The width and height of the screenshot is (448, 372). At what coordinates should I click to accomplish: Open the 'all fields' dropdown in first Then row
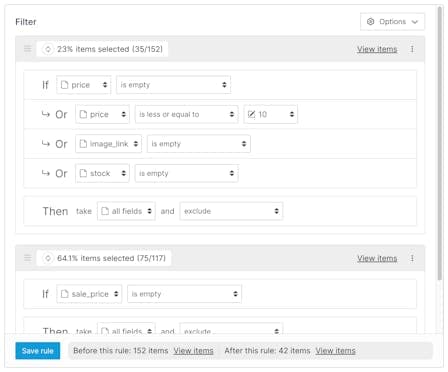pyautogui.click(x=126, y=211)
